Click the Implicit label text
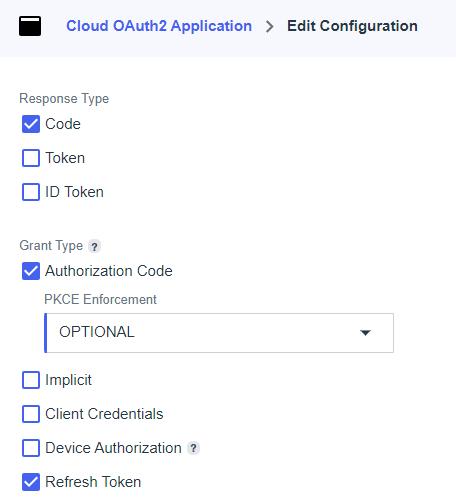456x501 pixels. pos(68,380)
